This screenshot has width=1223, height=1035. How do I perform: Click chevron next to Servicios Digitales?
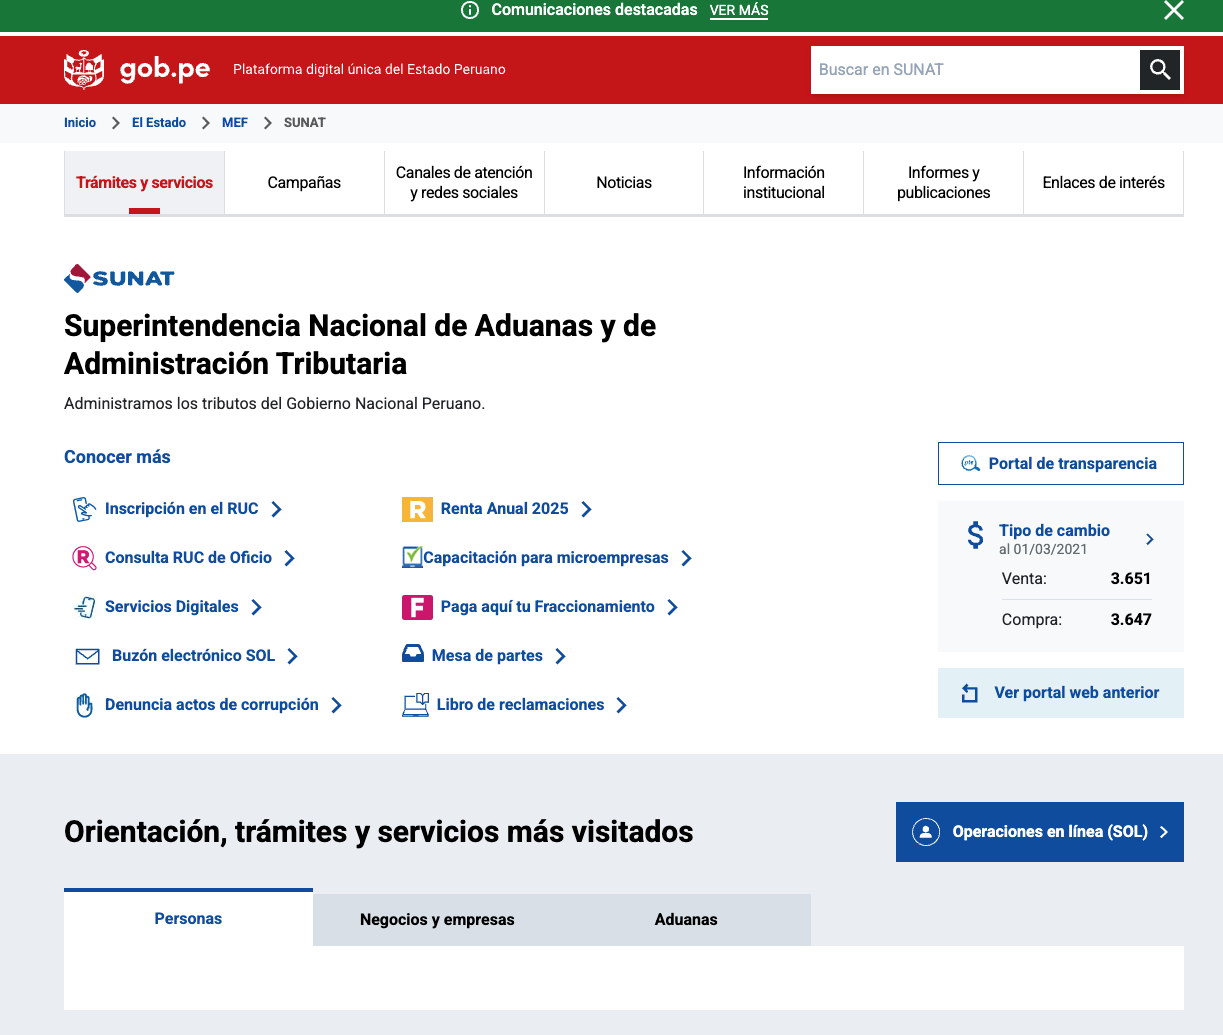(257, 607)
